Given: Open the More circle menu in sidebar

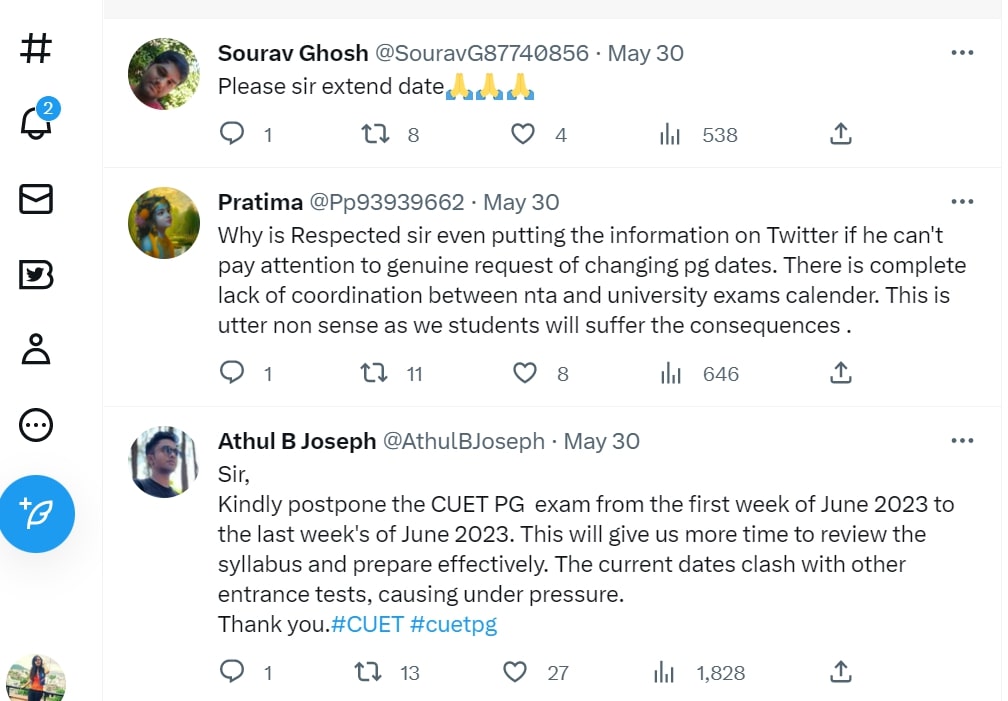Looking at the screenshot, I should coord(36,425).
